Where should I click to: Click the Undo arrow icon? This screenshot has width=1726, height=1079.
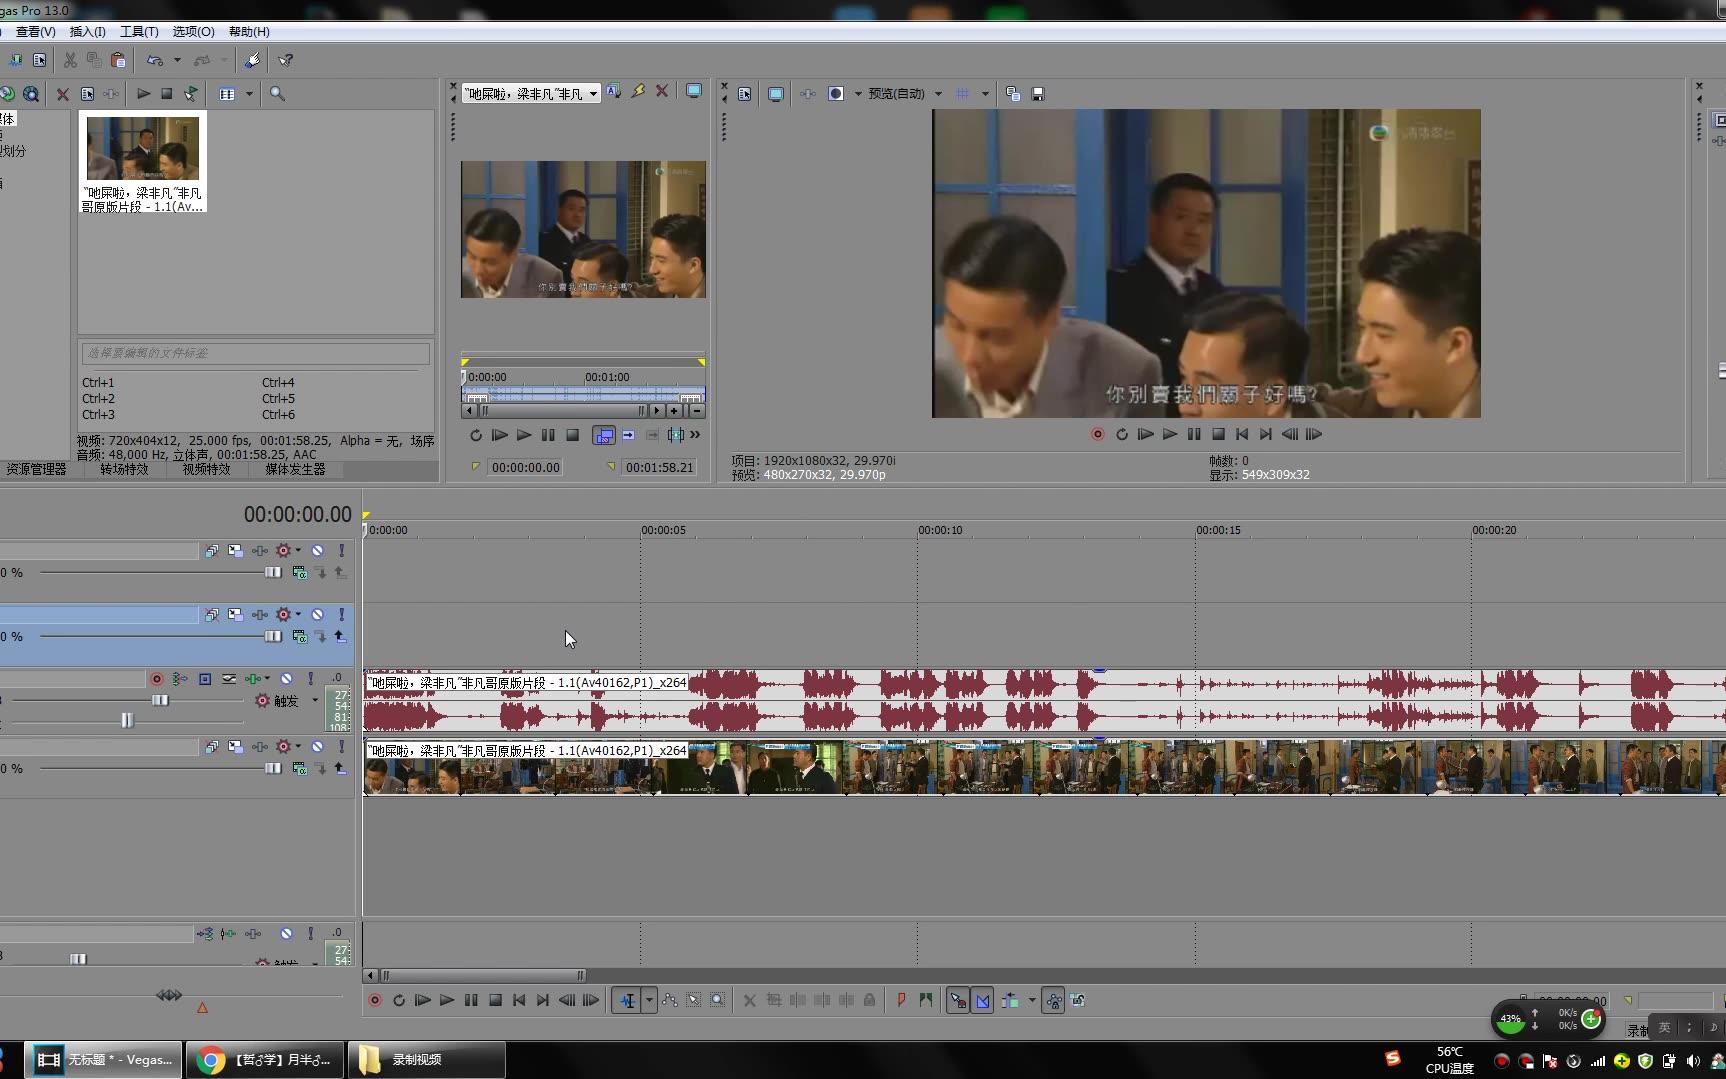pyautogui.click(x=155, y=60)
